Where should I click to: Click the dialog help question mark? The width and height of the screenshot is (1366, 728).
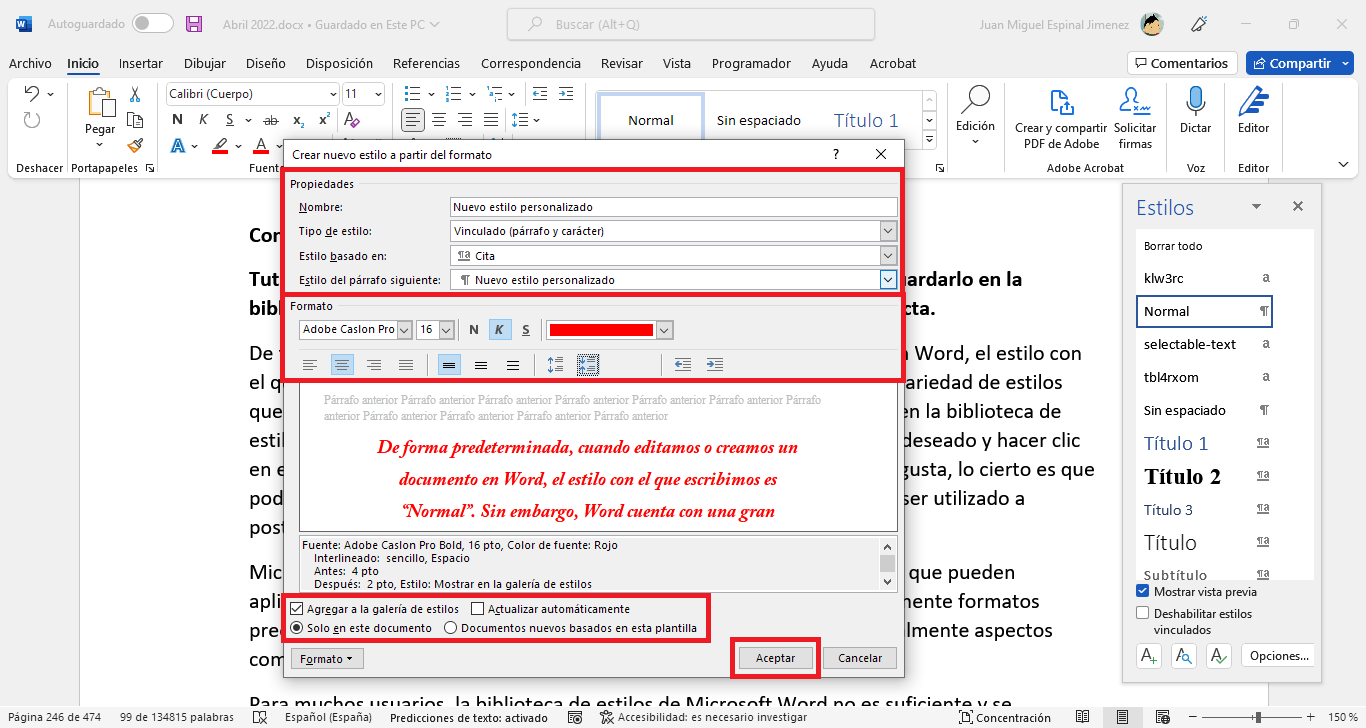[x=835, y=155]
